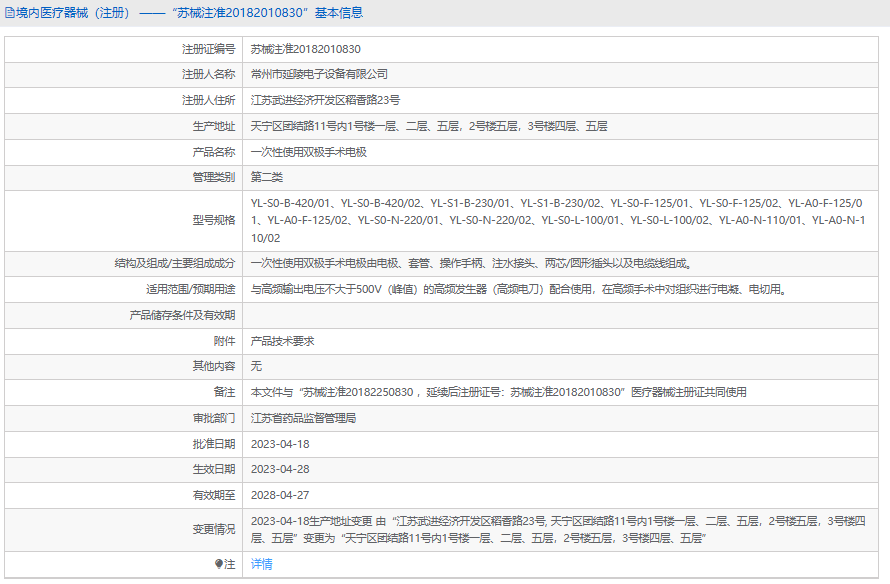Click the 备注 remark text
The height and width of the screenshot is (584, 890).
pyautogui.click(x=498, y=392)
